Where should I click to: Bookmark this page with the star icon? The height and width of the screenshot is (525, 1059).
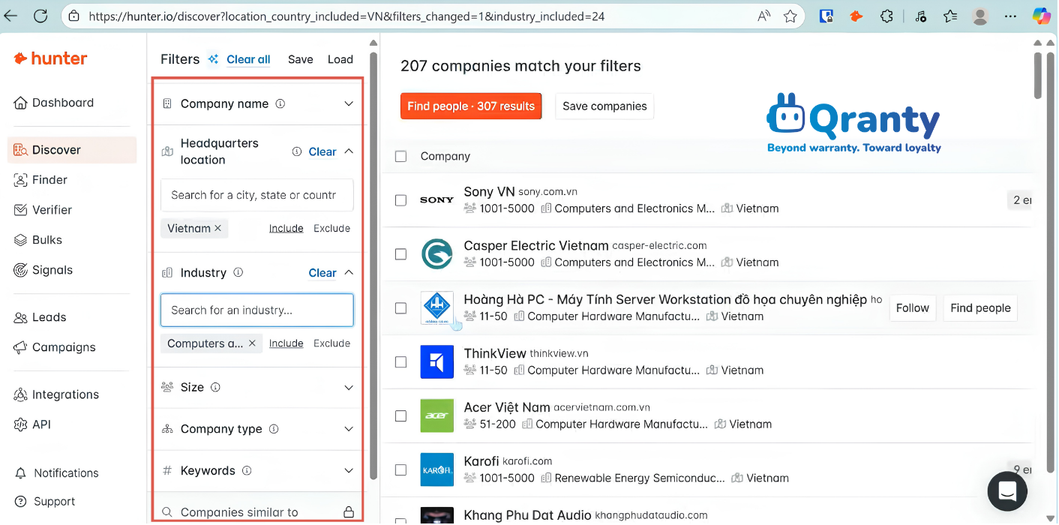790,17
